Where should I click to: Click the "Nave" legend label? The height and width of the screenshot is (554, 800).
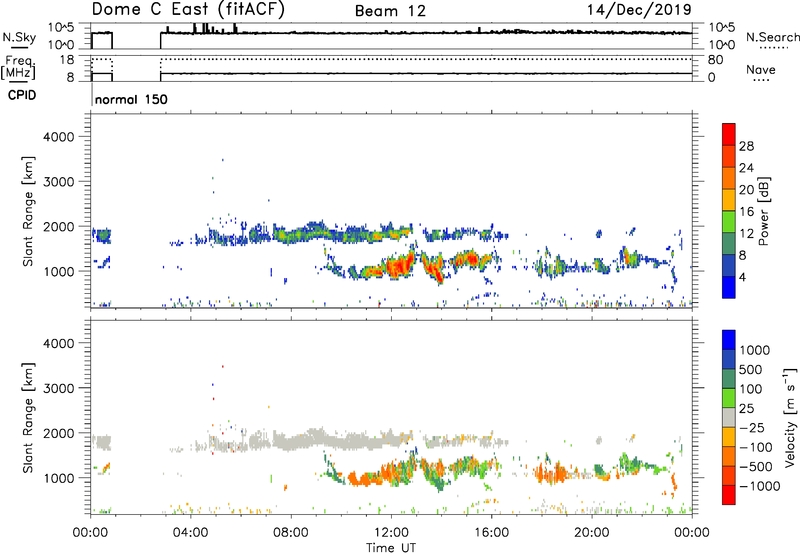[761, 70]
